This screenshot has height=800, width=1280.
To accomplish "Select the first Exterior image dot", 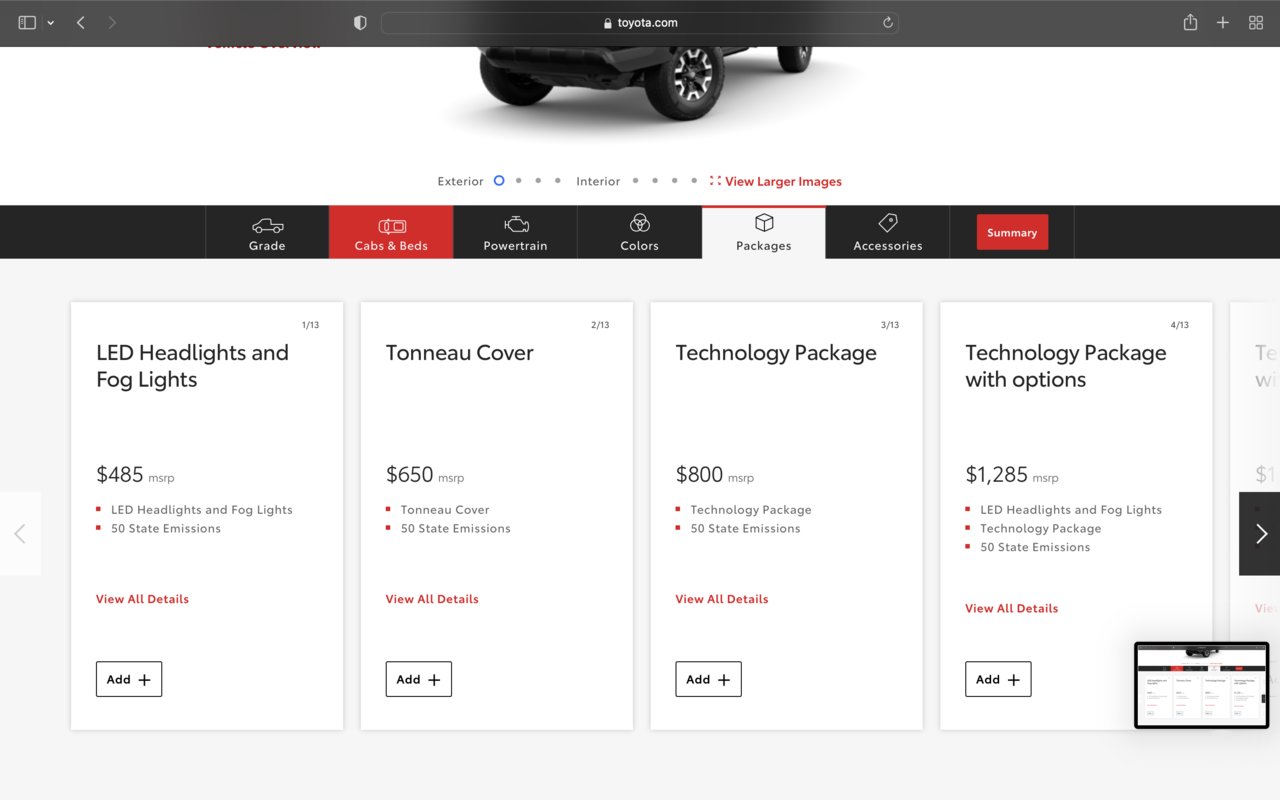I will click(x=499, y=181).
